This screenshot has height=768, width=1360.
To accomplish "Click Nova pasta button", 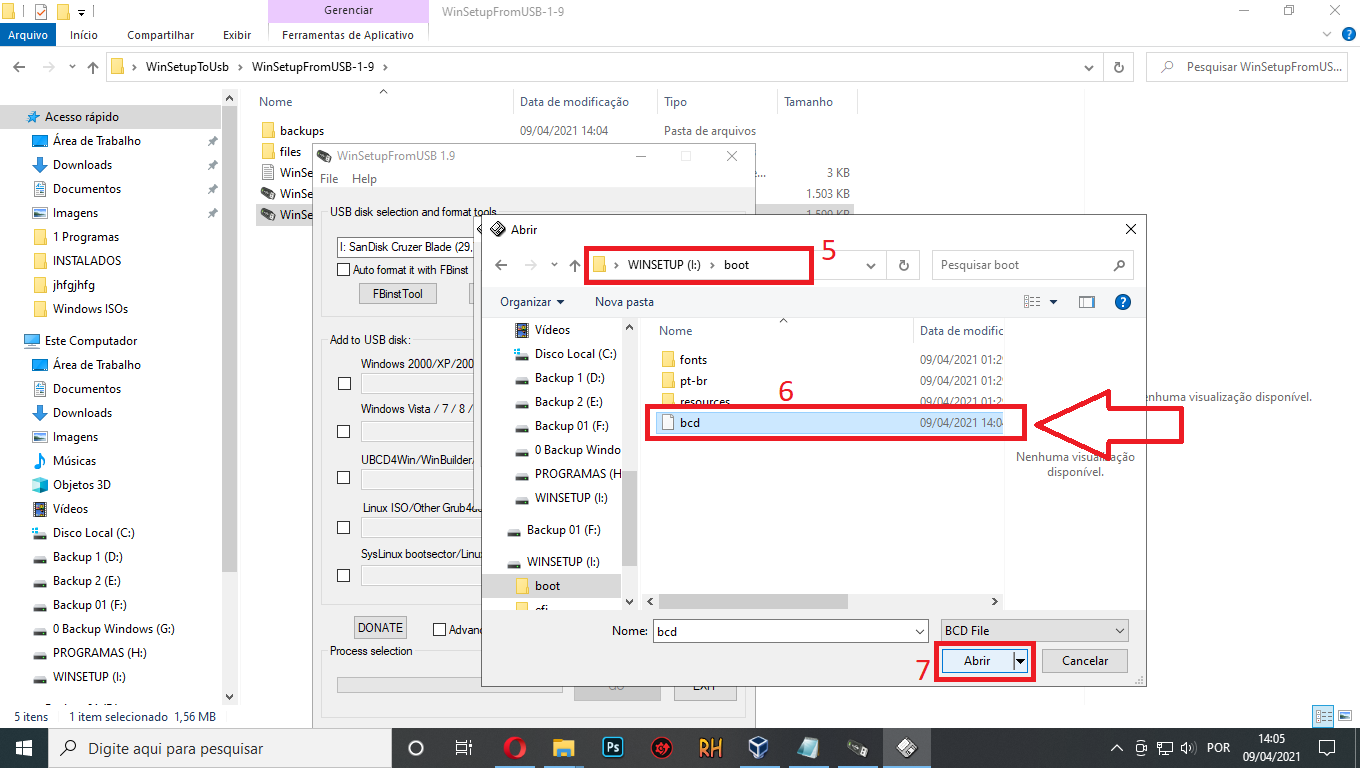I will pos(624,302).
